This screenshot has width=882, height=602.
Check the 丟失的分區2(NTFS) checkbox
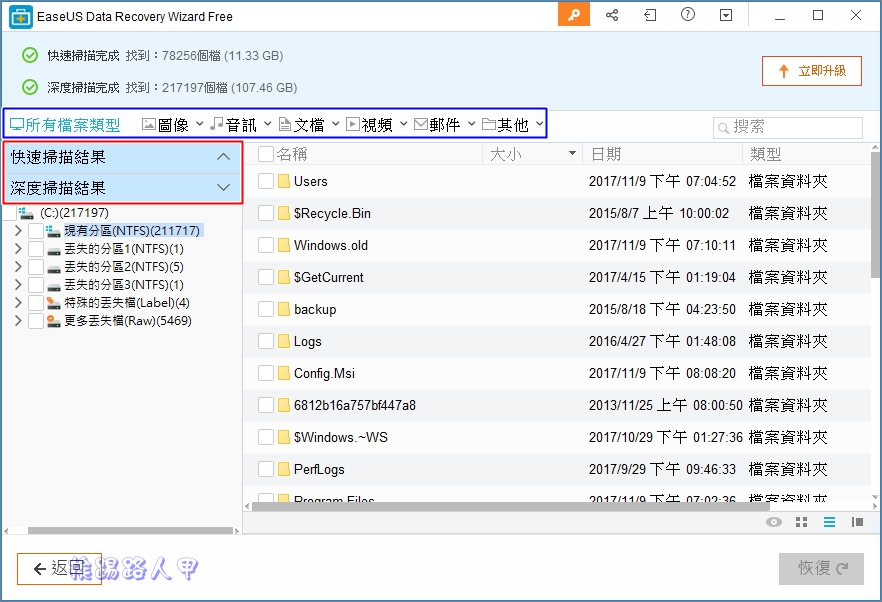(36, 267)
